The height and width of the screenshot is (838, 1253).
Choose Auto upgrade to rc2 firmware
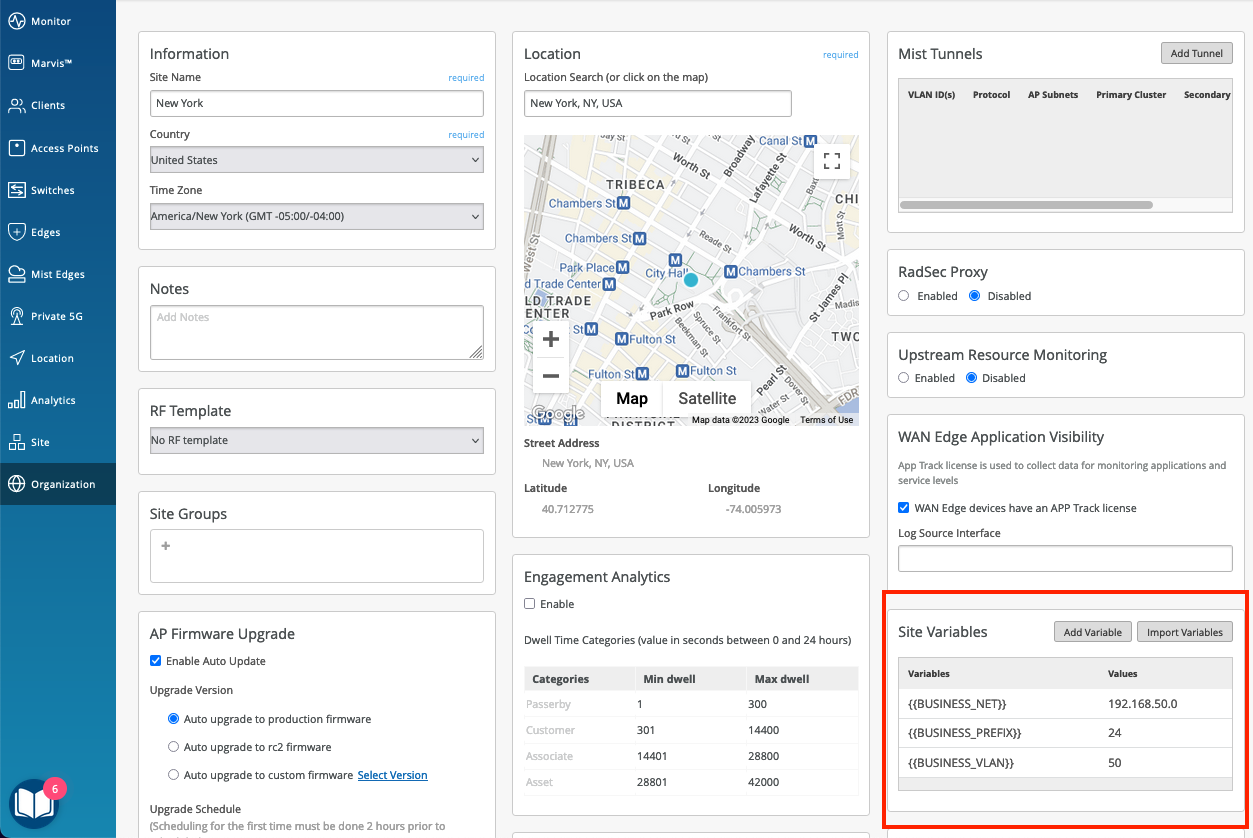[174, 747]
